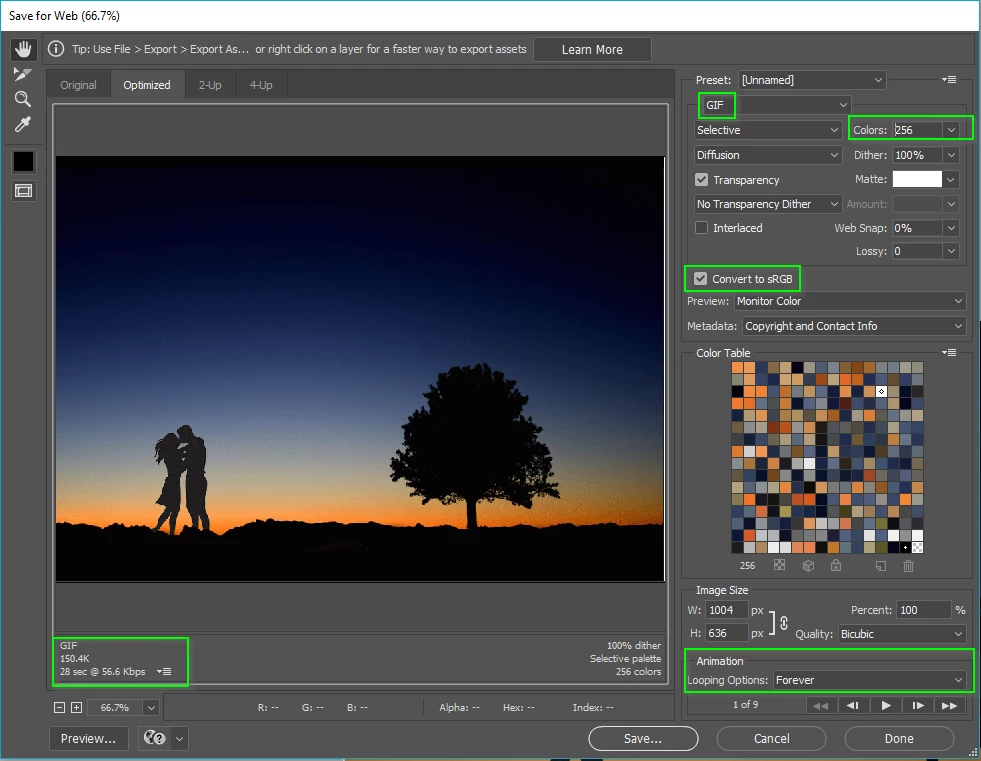This screenshot has width=981, height=761.
Task: Expand the Looping Options dropdown
Action: click(870, 680)
